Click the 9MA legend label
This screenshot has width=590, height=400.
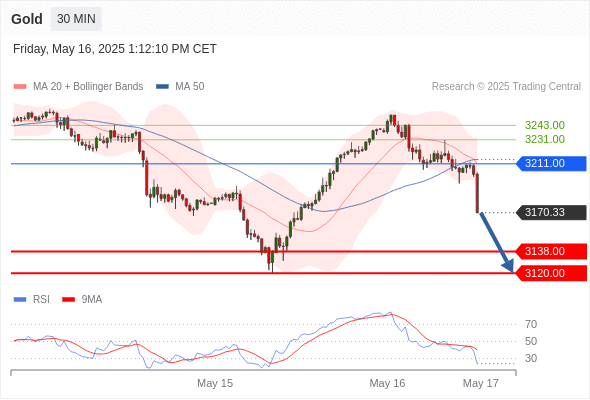[x=92, y=300]
